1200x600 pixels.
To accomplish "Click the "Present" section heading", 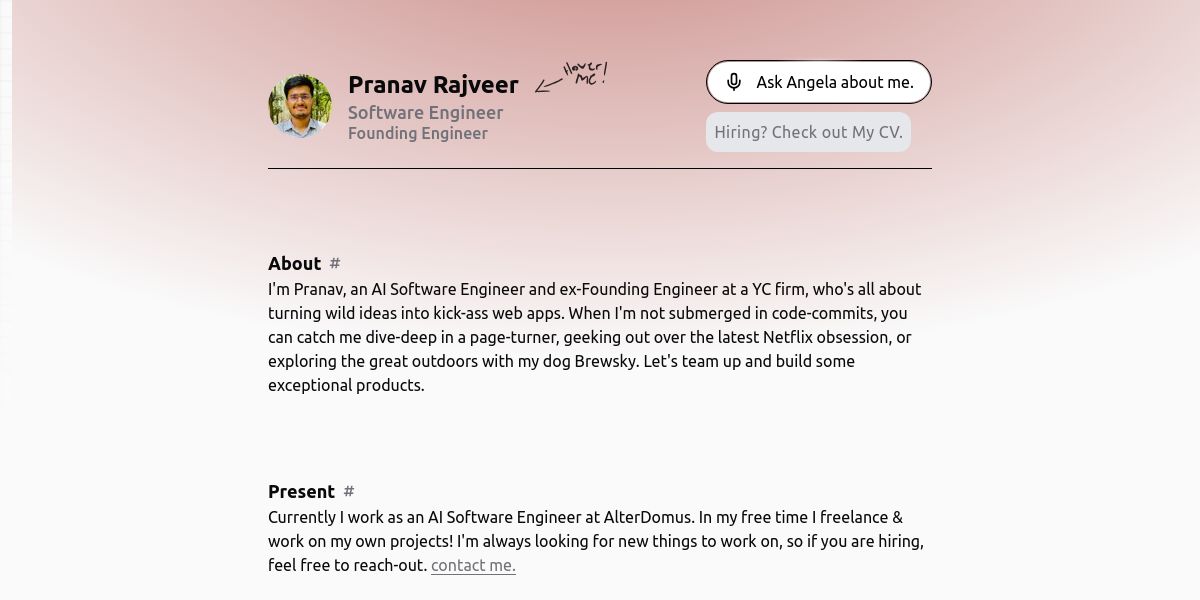I will (x=301, y=491).
